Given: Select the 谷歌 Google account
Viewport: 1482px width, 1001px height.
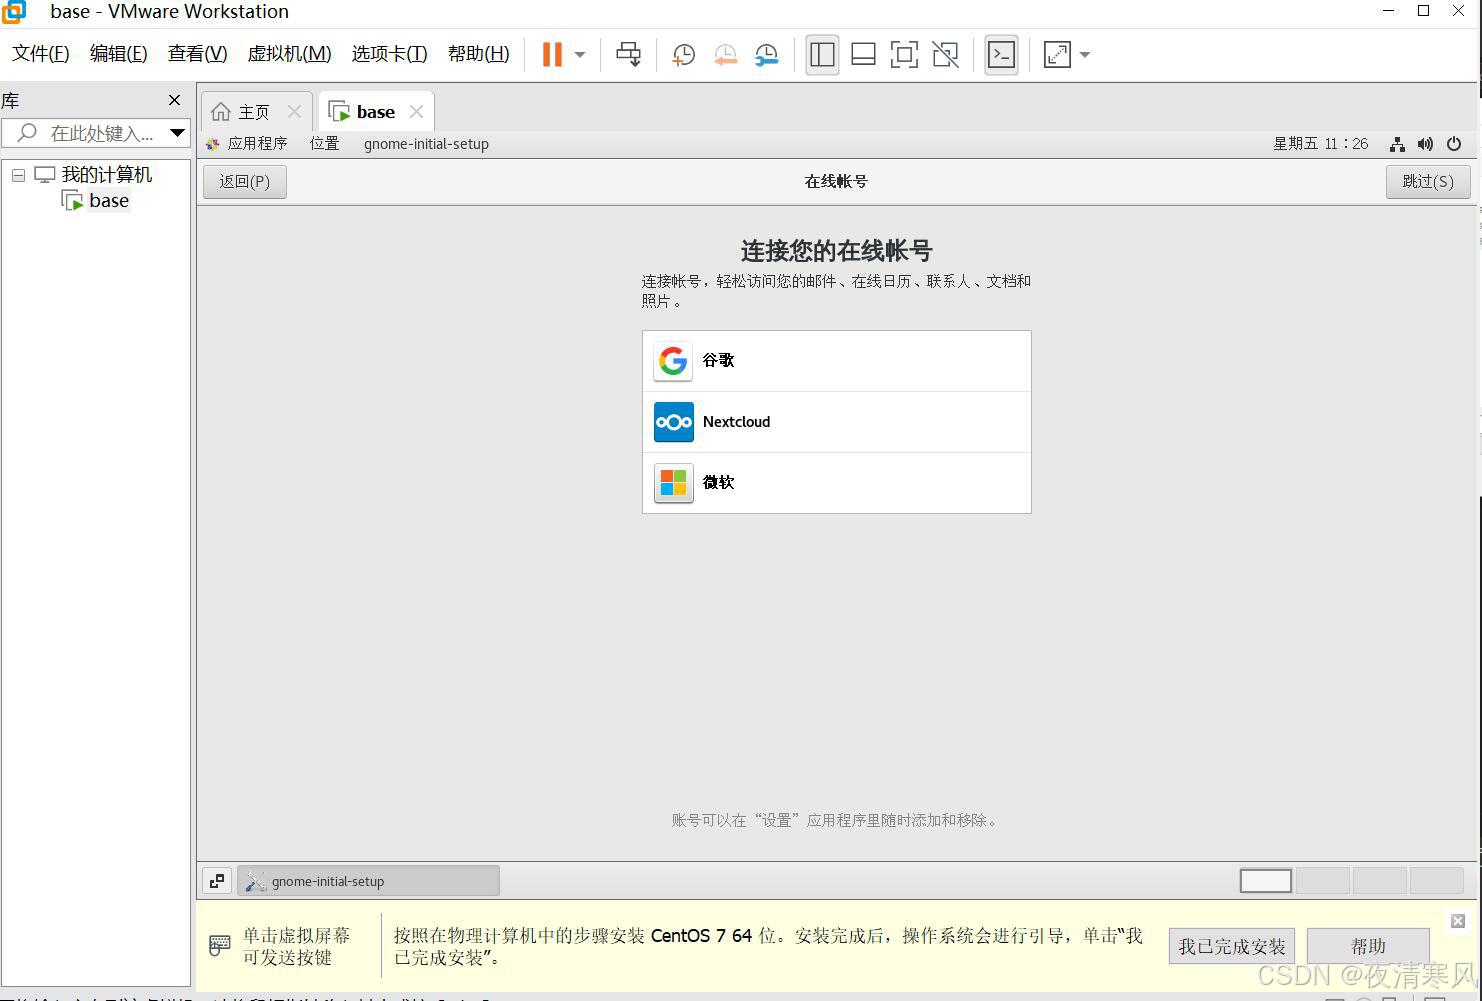Looking at the screenshot, I should click(x=837, y=361).
